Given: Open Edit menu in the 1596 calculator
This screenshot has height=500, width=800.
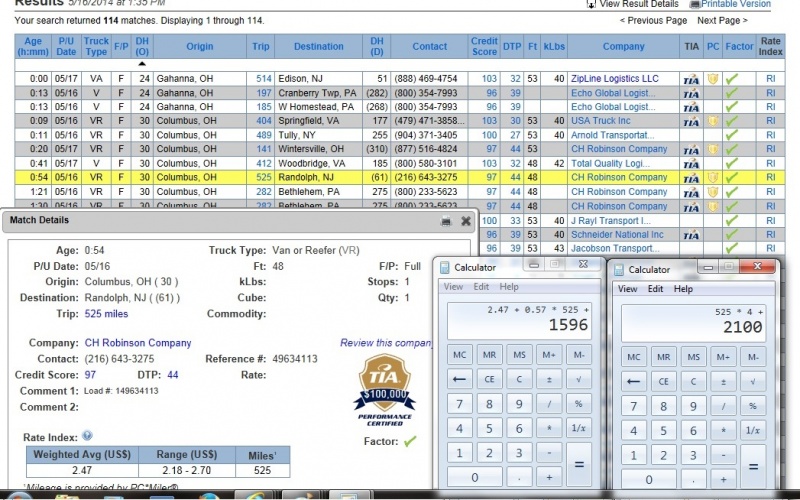Looking at the screenshot, I should [x=481, y=287].
